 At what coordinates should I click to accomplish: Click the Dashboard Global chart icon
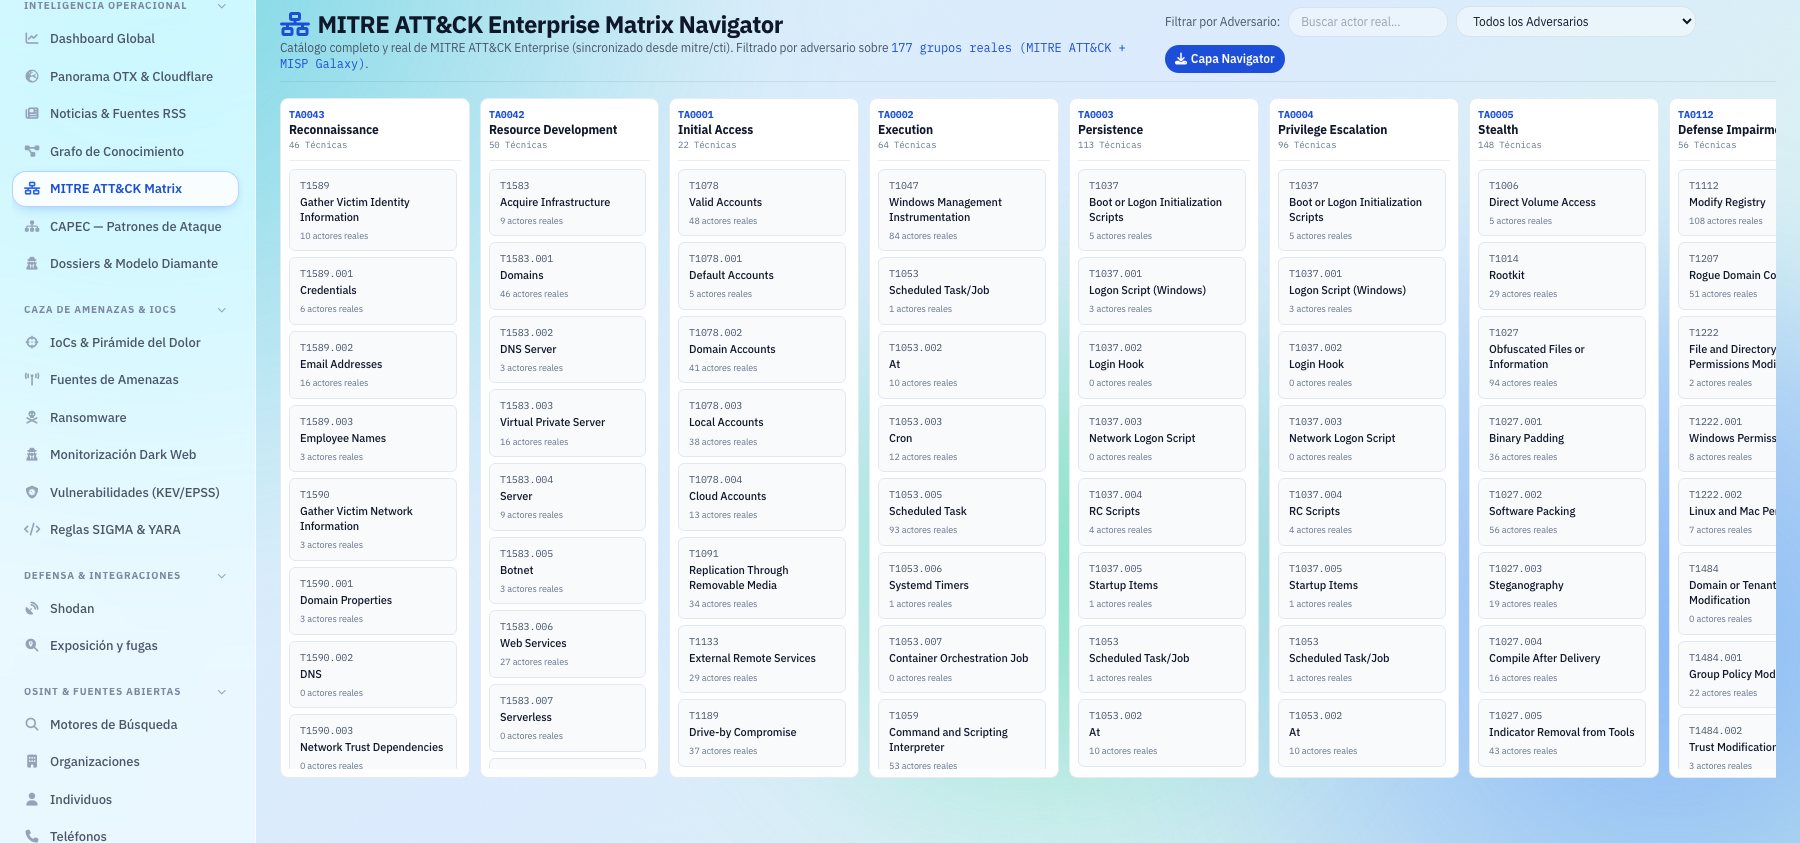tap(32, 39)
